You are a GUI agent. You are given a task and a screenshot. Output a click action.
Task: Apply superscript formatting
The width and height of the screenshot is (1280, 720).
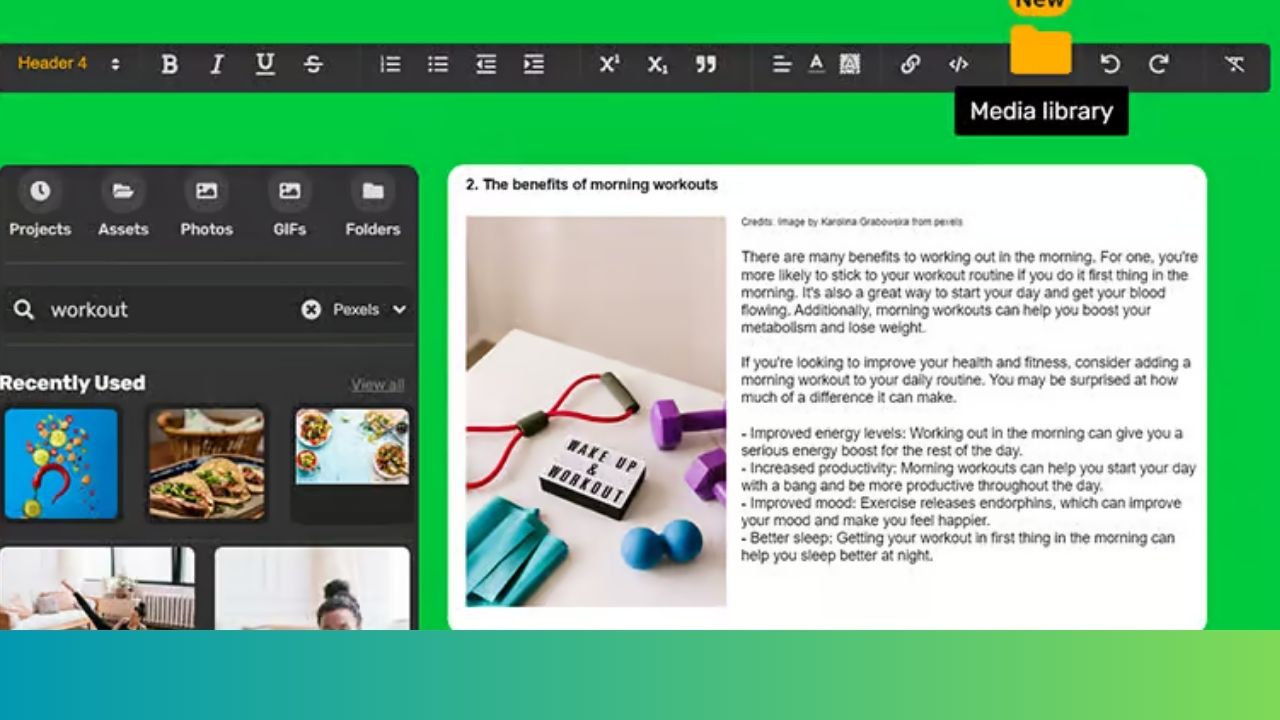[x=610, y=65]
